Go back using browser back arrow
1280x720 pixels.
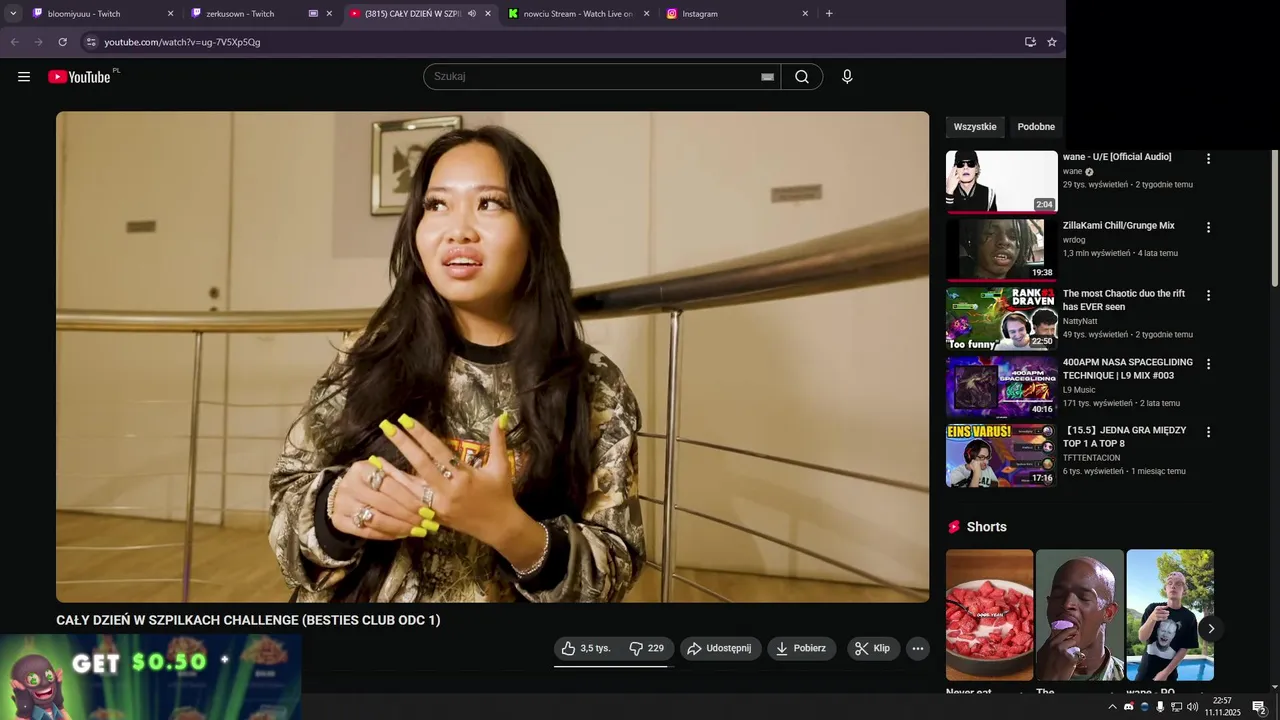(14, 42)
